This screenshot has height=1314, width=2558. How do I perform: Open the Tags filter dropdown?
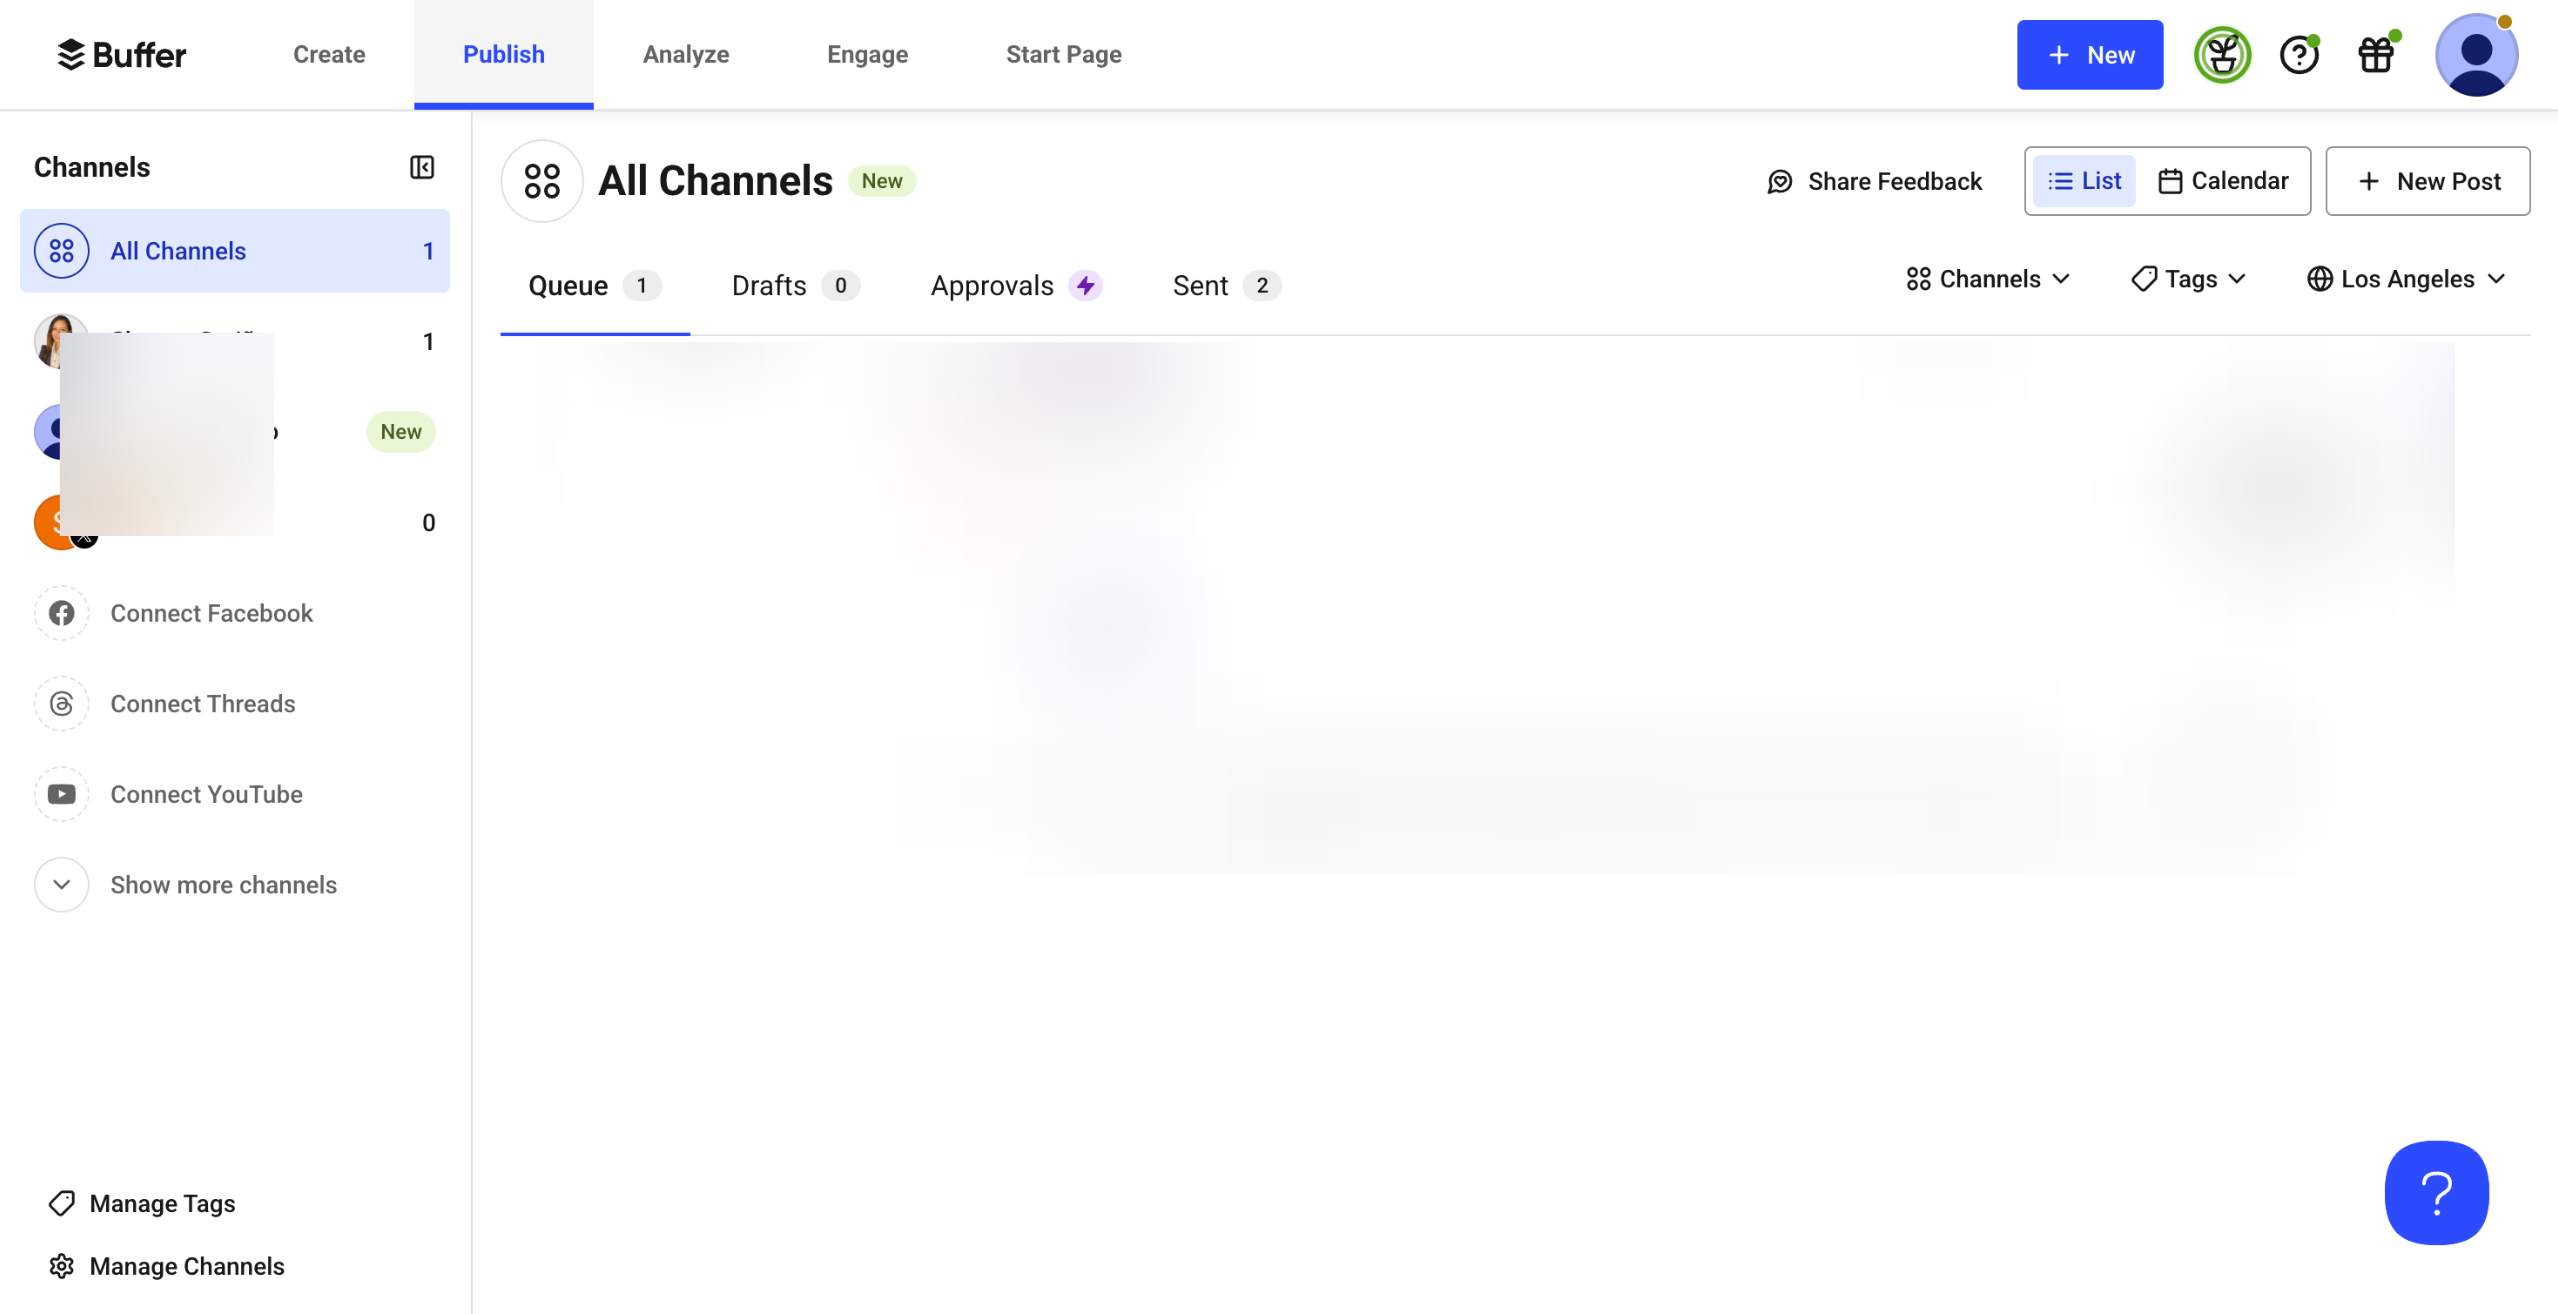pyautogui.click(x=2189, y=279)
